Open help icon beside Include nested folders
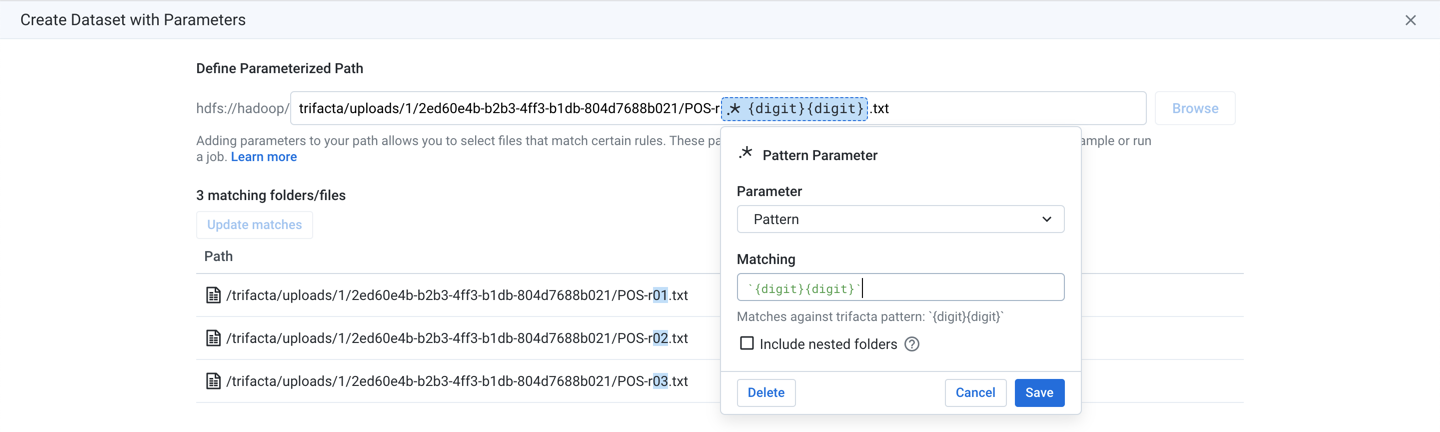Image resolution: width=1440 pixels, height=432 pixels. [x=912, y=344]
